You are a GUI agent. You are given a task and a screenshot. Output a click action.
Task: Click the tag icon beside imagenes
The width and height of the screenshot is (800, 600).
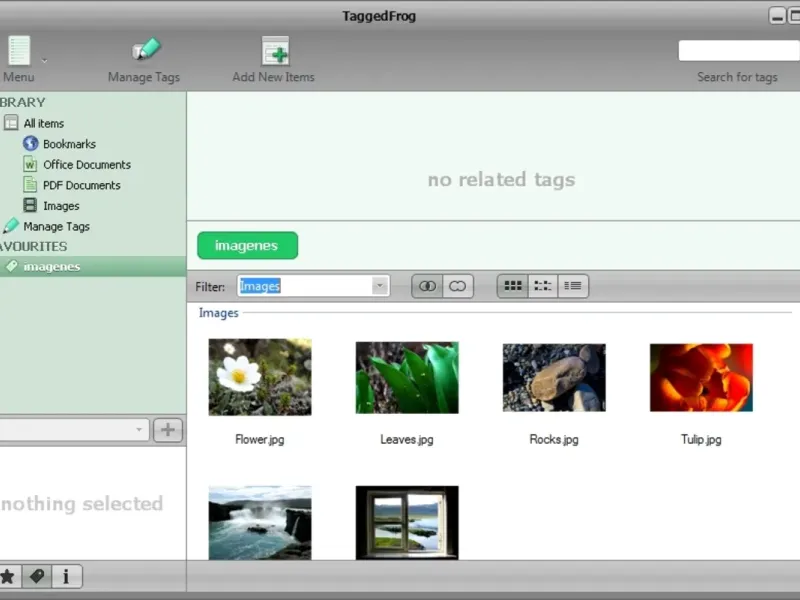coord(11,266)
